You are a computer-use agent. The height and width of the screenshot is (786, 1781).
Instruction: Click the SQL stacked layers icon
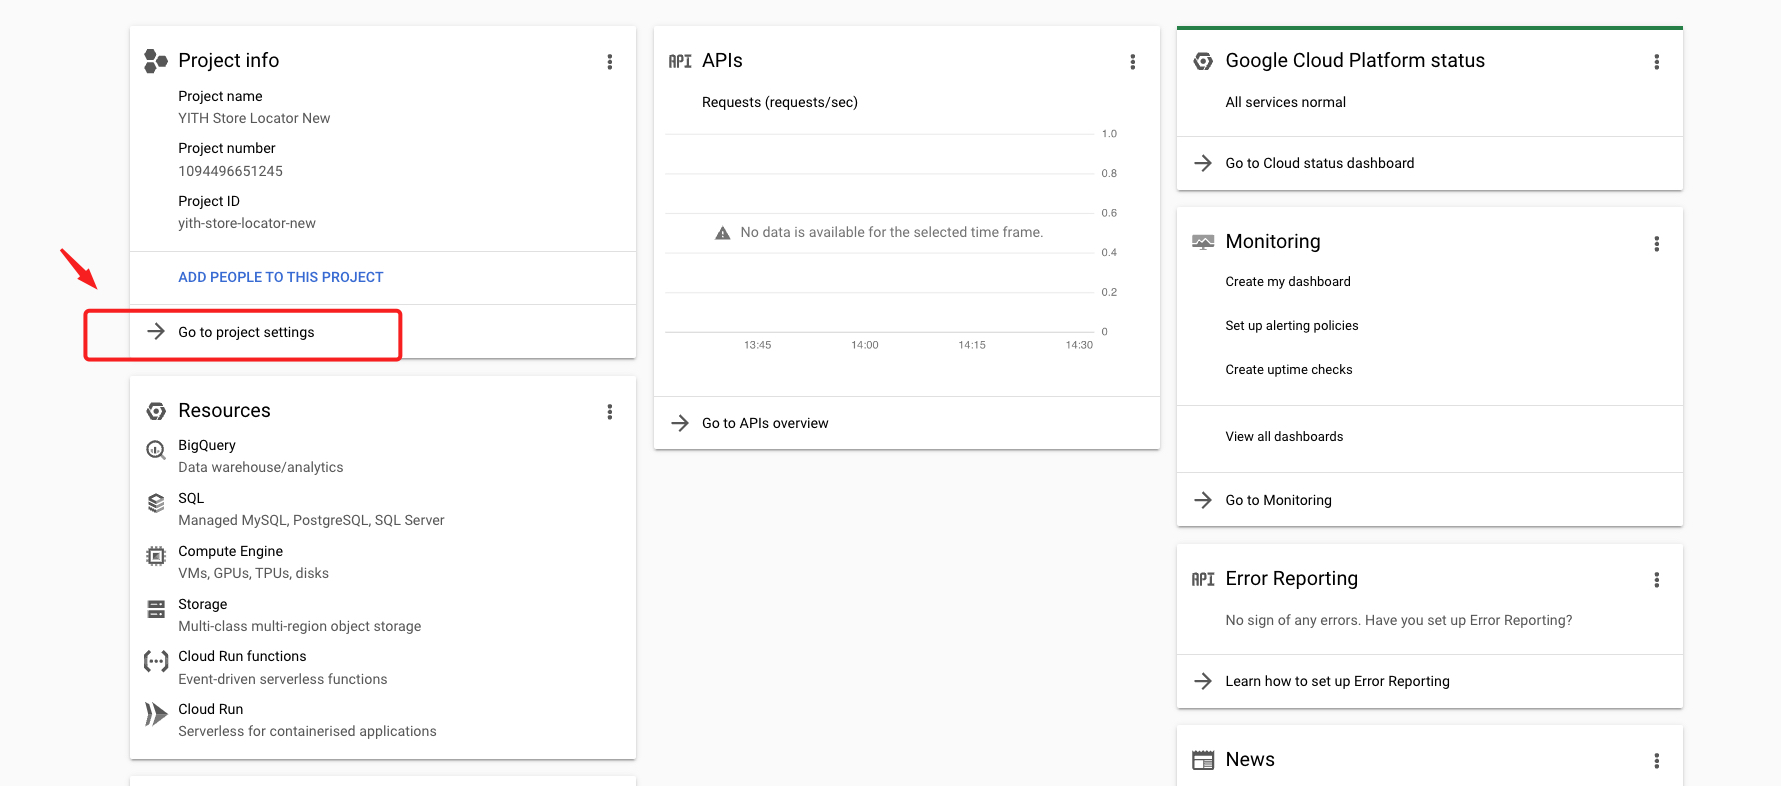[x=156, y=503]
